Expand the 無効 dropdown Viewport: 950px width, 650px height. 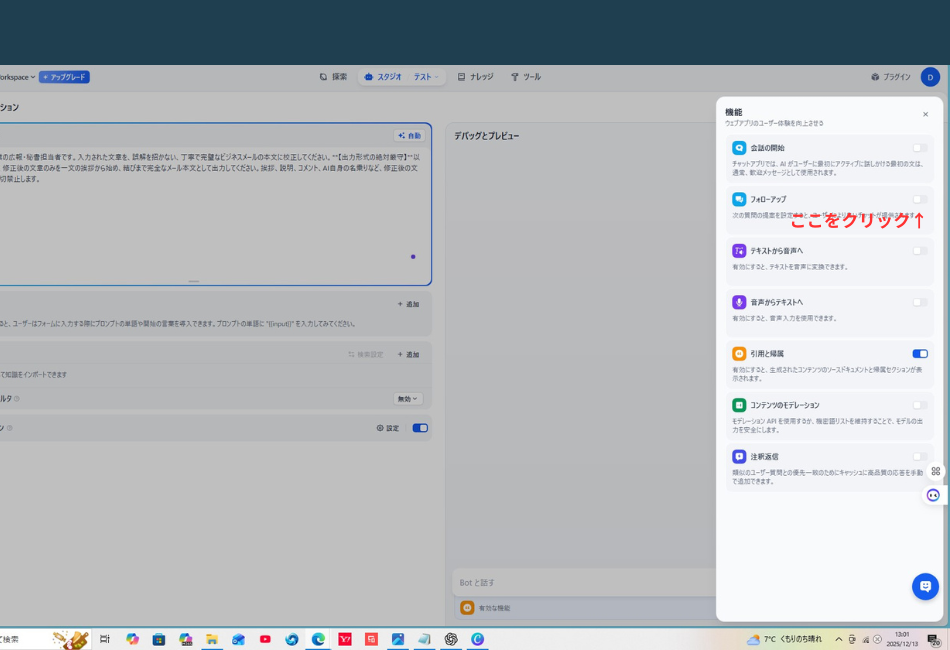pos(407,399)
